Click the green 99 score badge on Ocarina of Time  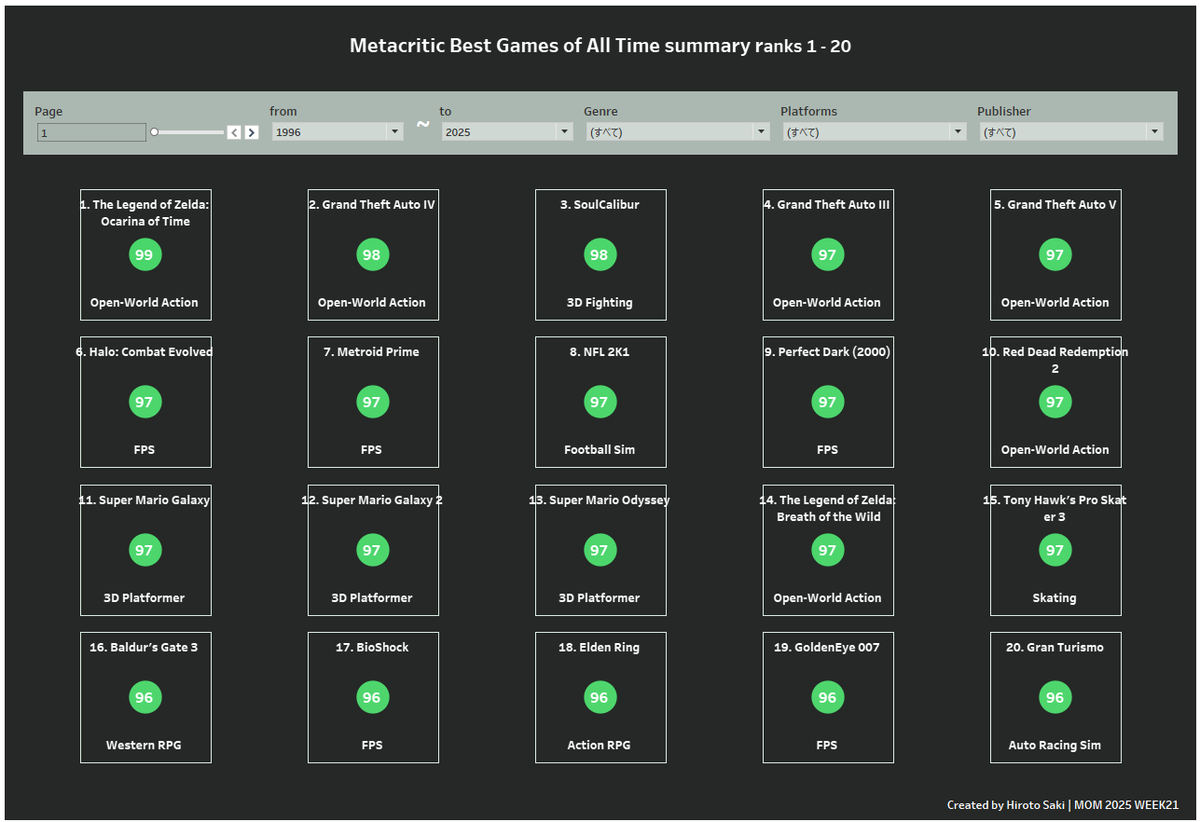click(145, 254)
